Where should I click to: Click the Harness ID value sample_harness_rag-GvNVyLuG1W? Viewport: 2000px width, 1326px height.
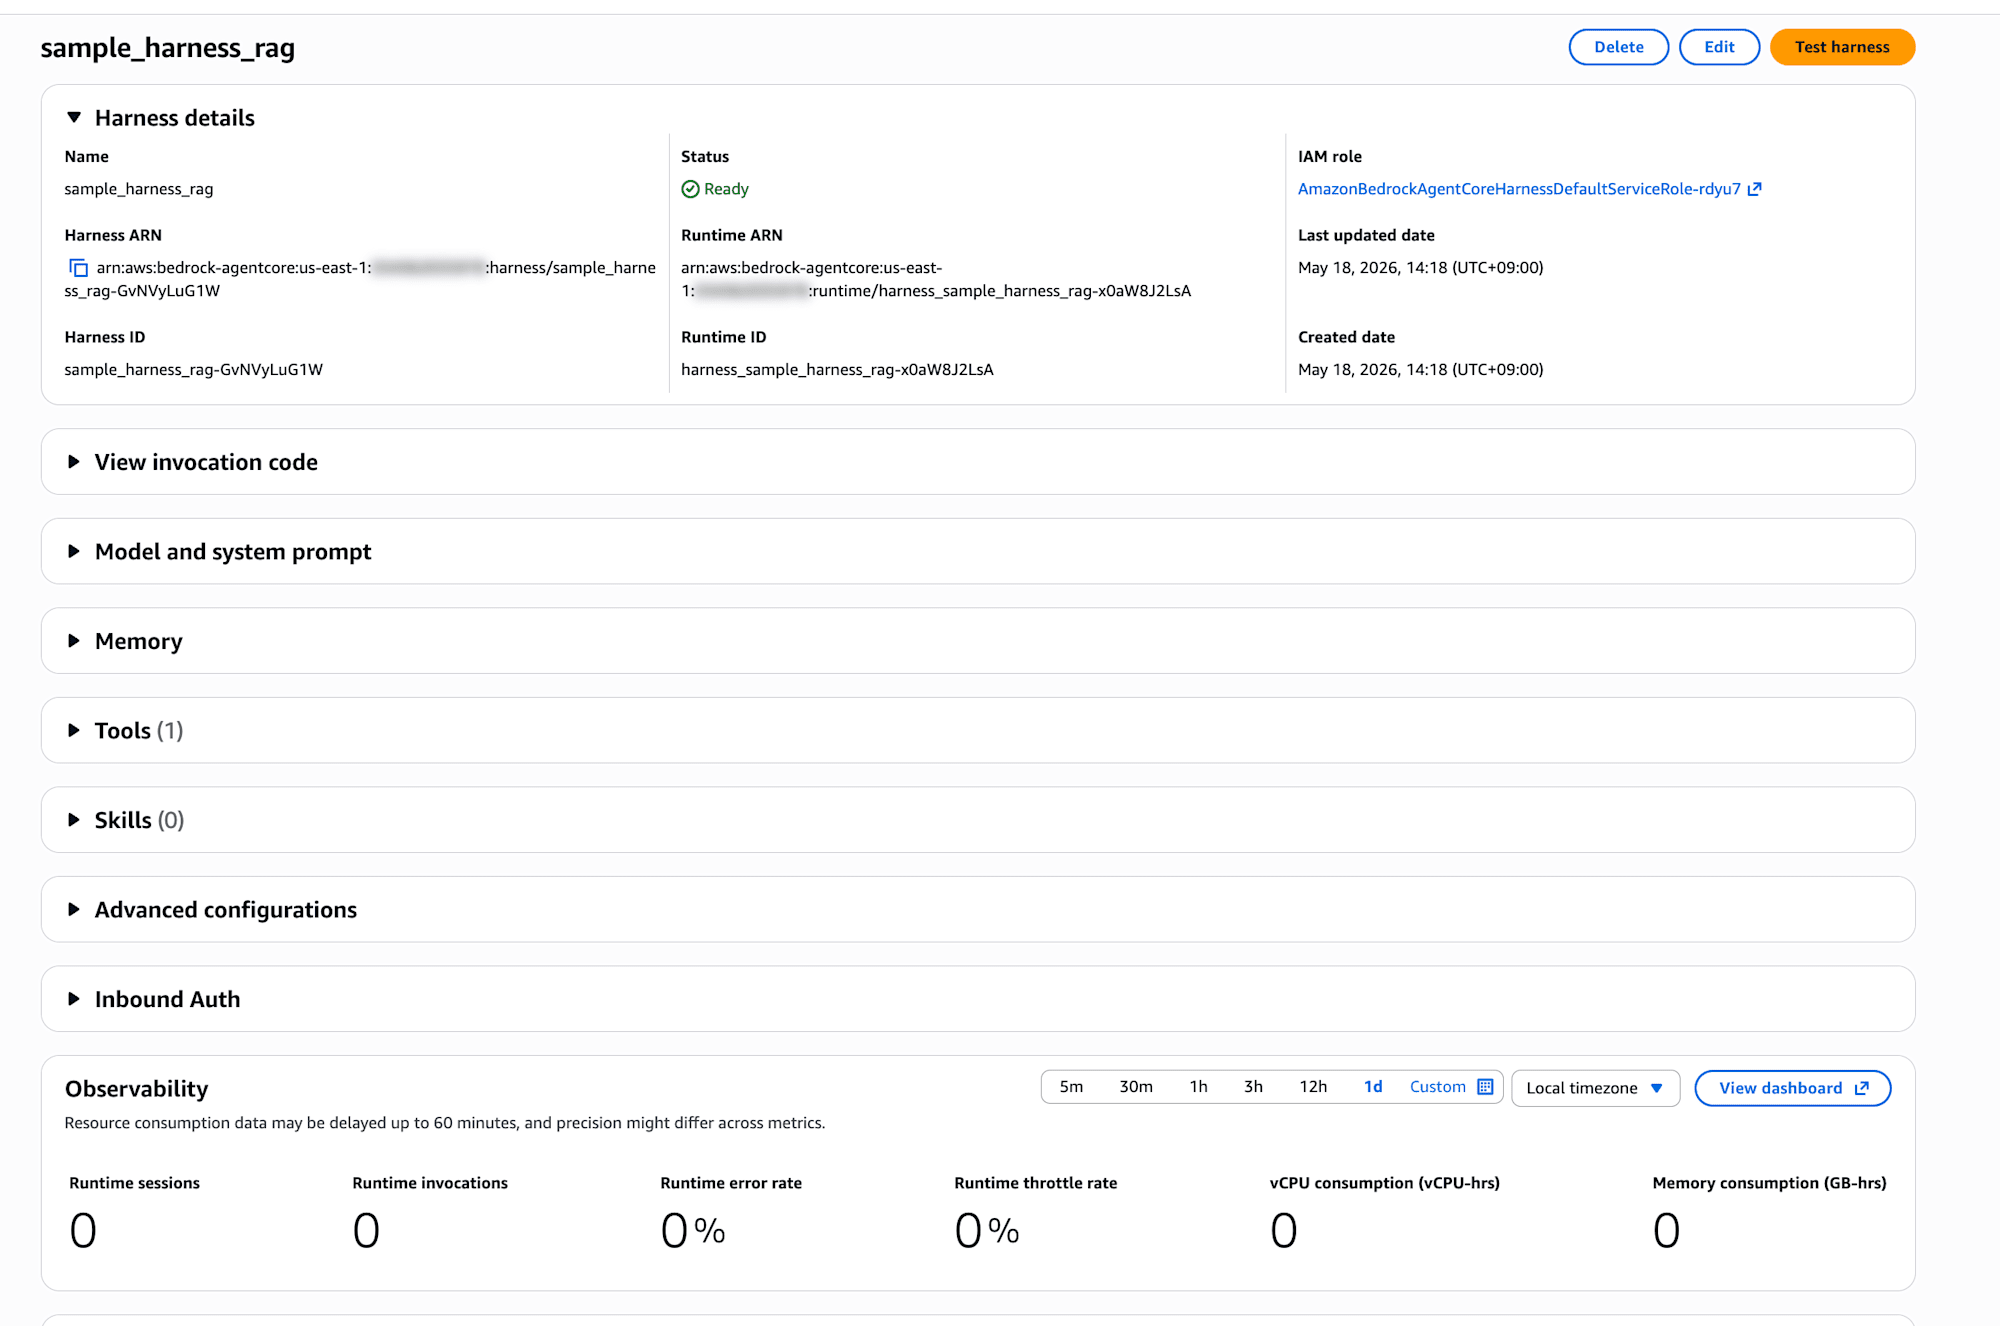tap(194, 370)
